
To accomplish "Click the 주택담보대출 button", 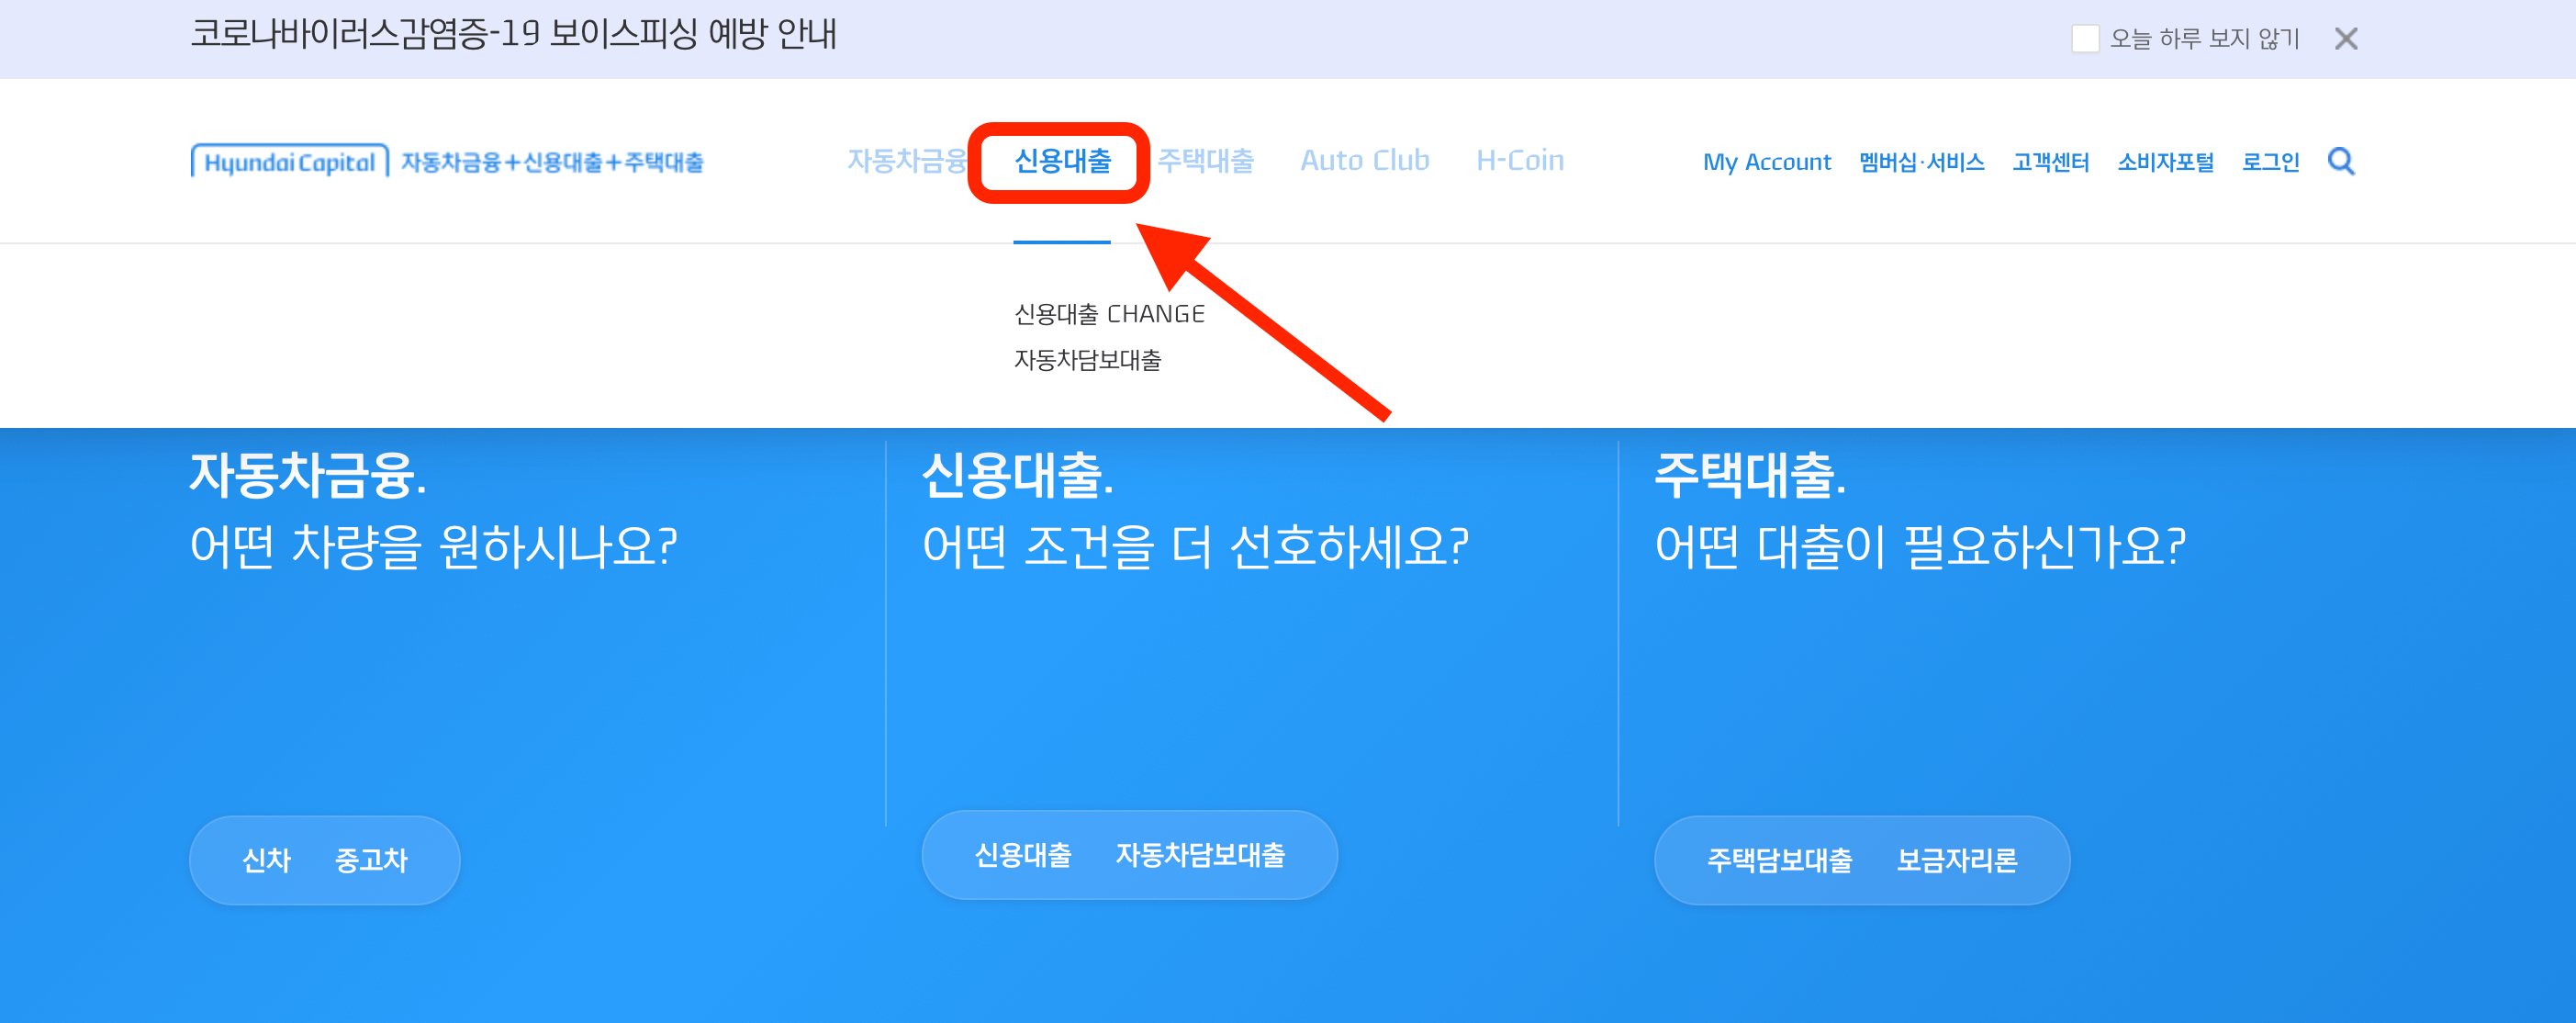I will point(1781,860).
